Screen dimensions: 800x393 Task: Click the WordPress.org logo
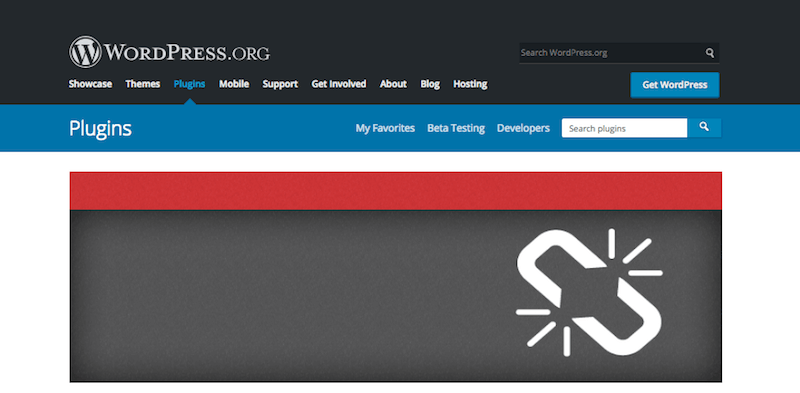pyautogui.click(x=169, y=52)
